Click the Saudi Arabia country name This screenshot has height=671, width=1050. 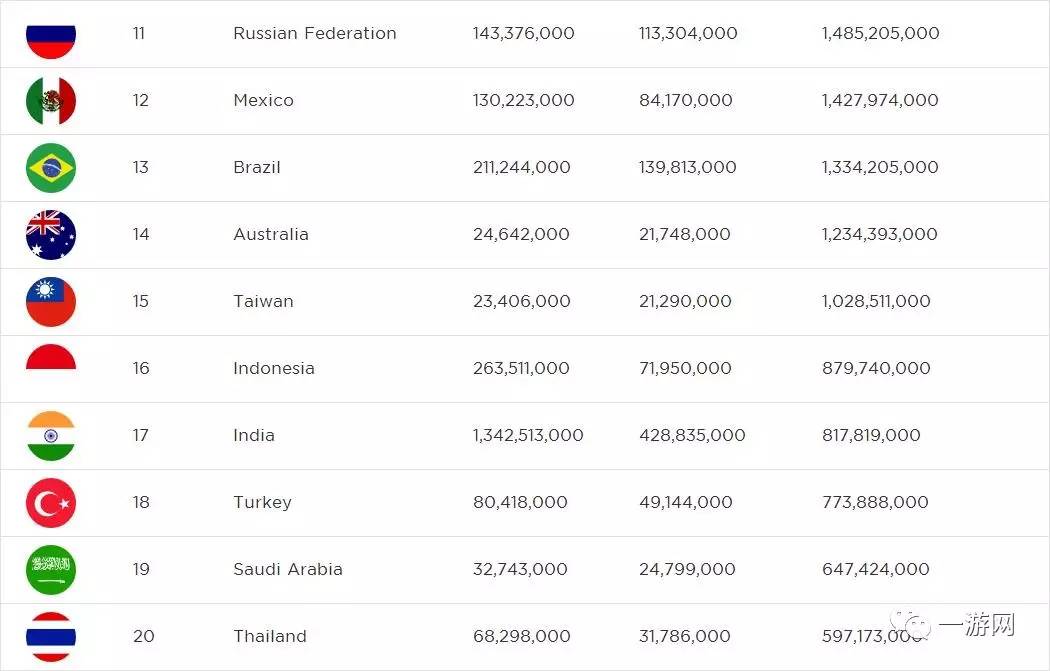(288, 569)
